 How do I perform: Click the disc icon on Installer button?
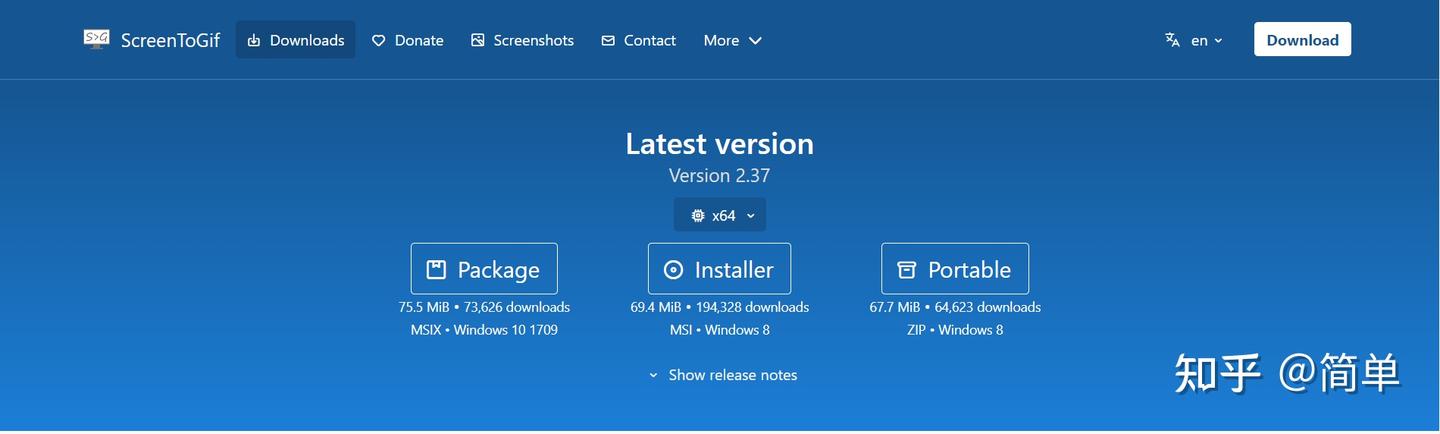click(673, 269)
